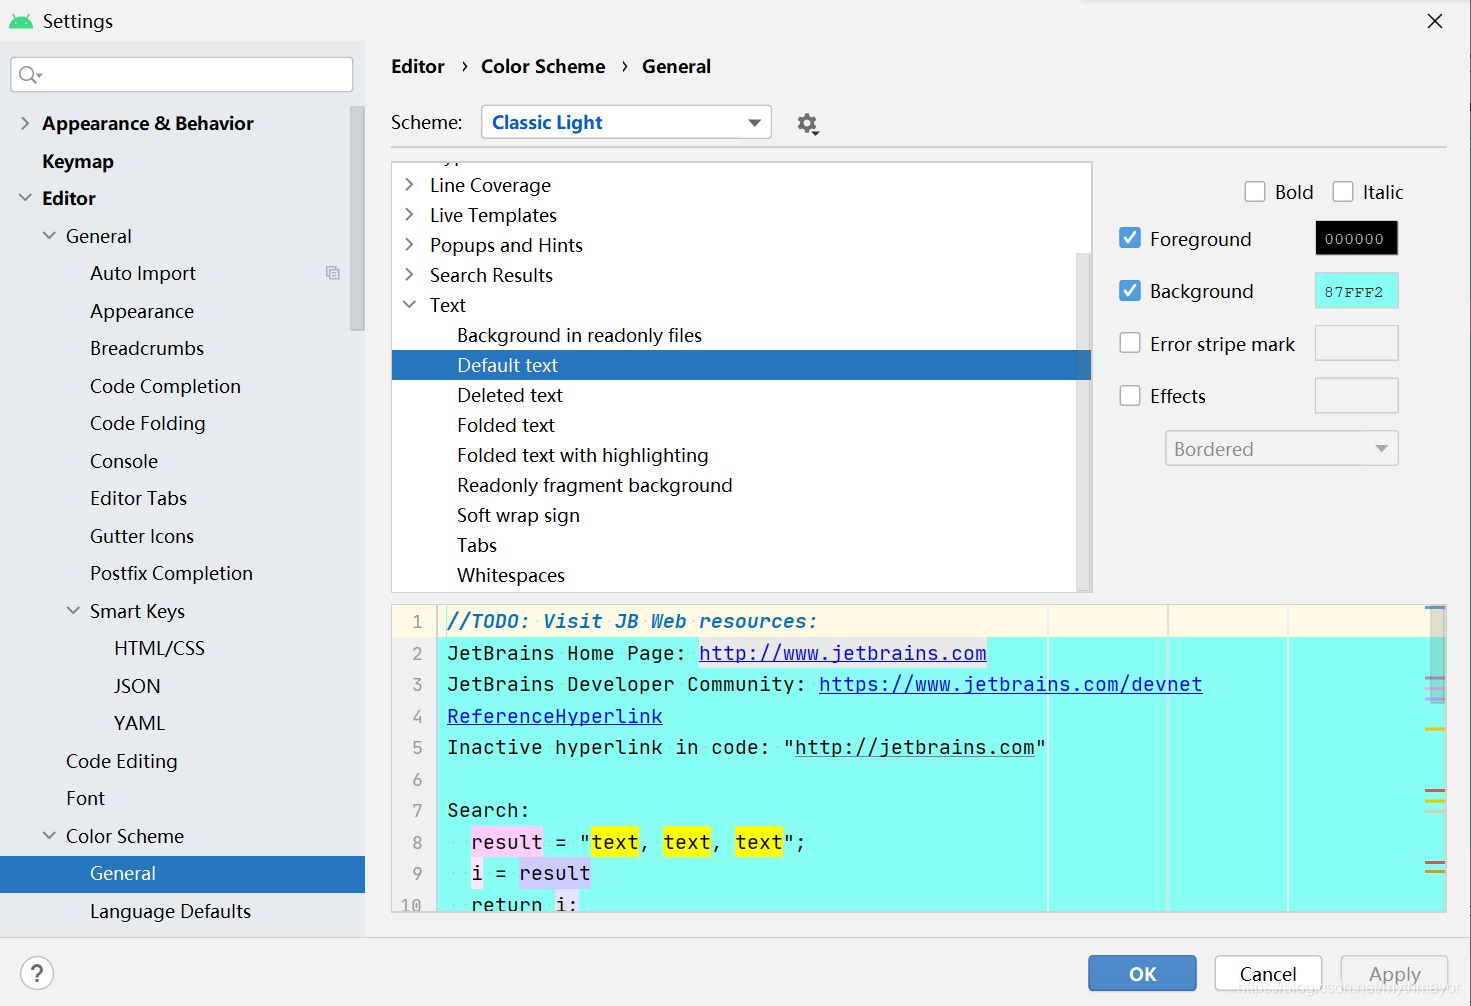Click the OK button

[x=1142, y=973]
